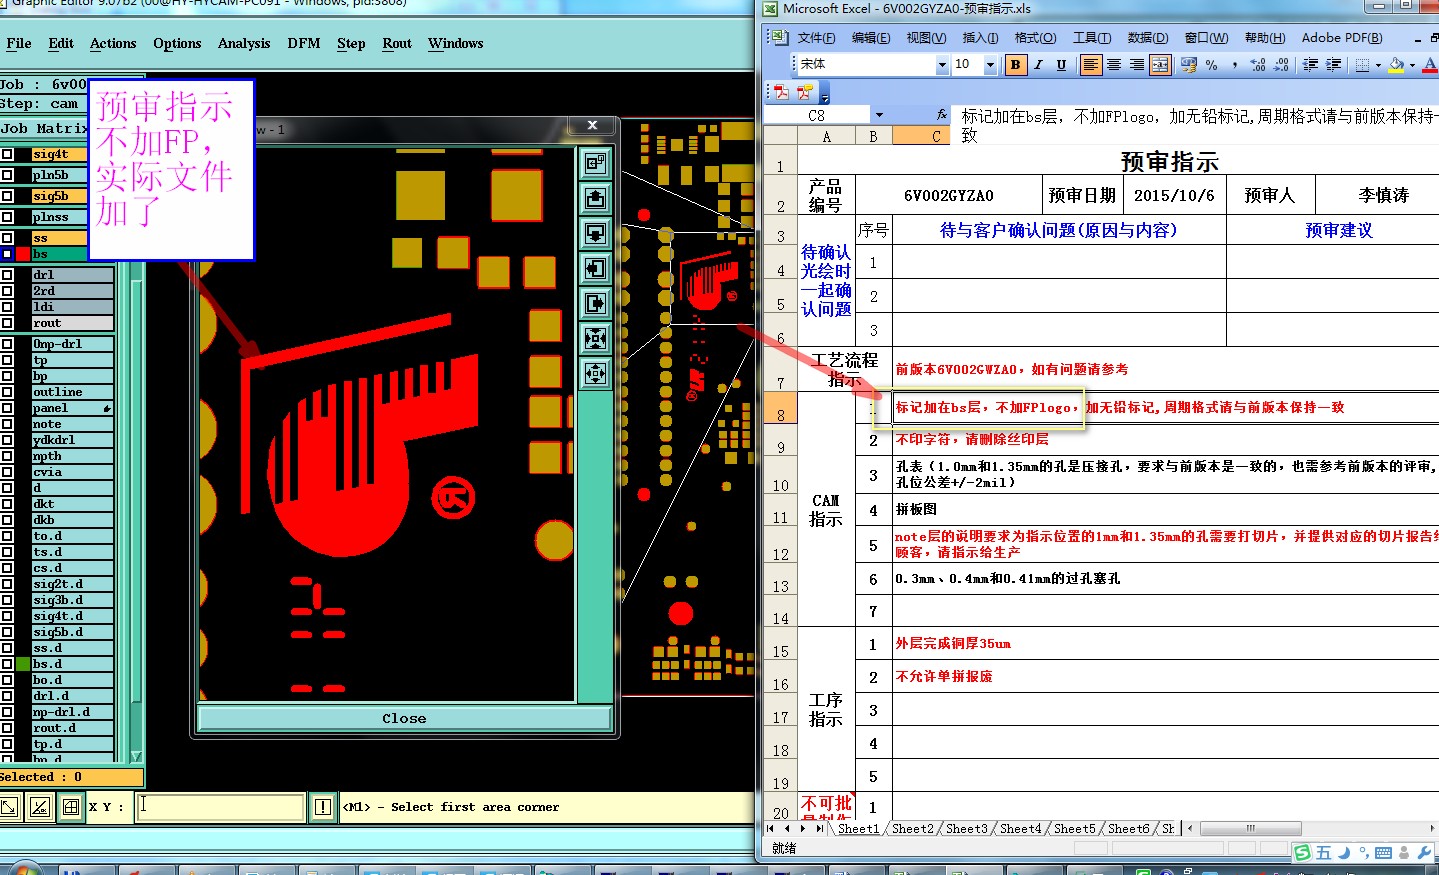Switch to the Sheet2 tab in Excel
The image size is (1439, 875).
pyautogui.click(x=912, y=829)
